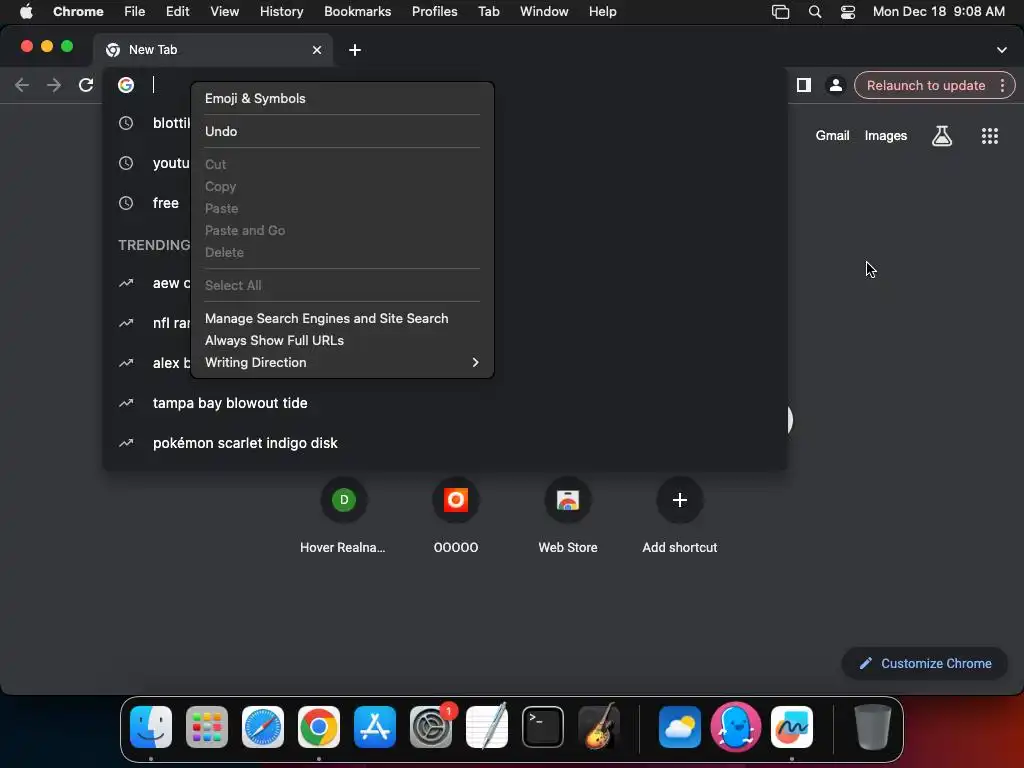The image size is (1024, 768).
Task: Open TextEdit in the dock
Action: click(x=487, y=726)
